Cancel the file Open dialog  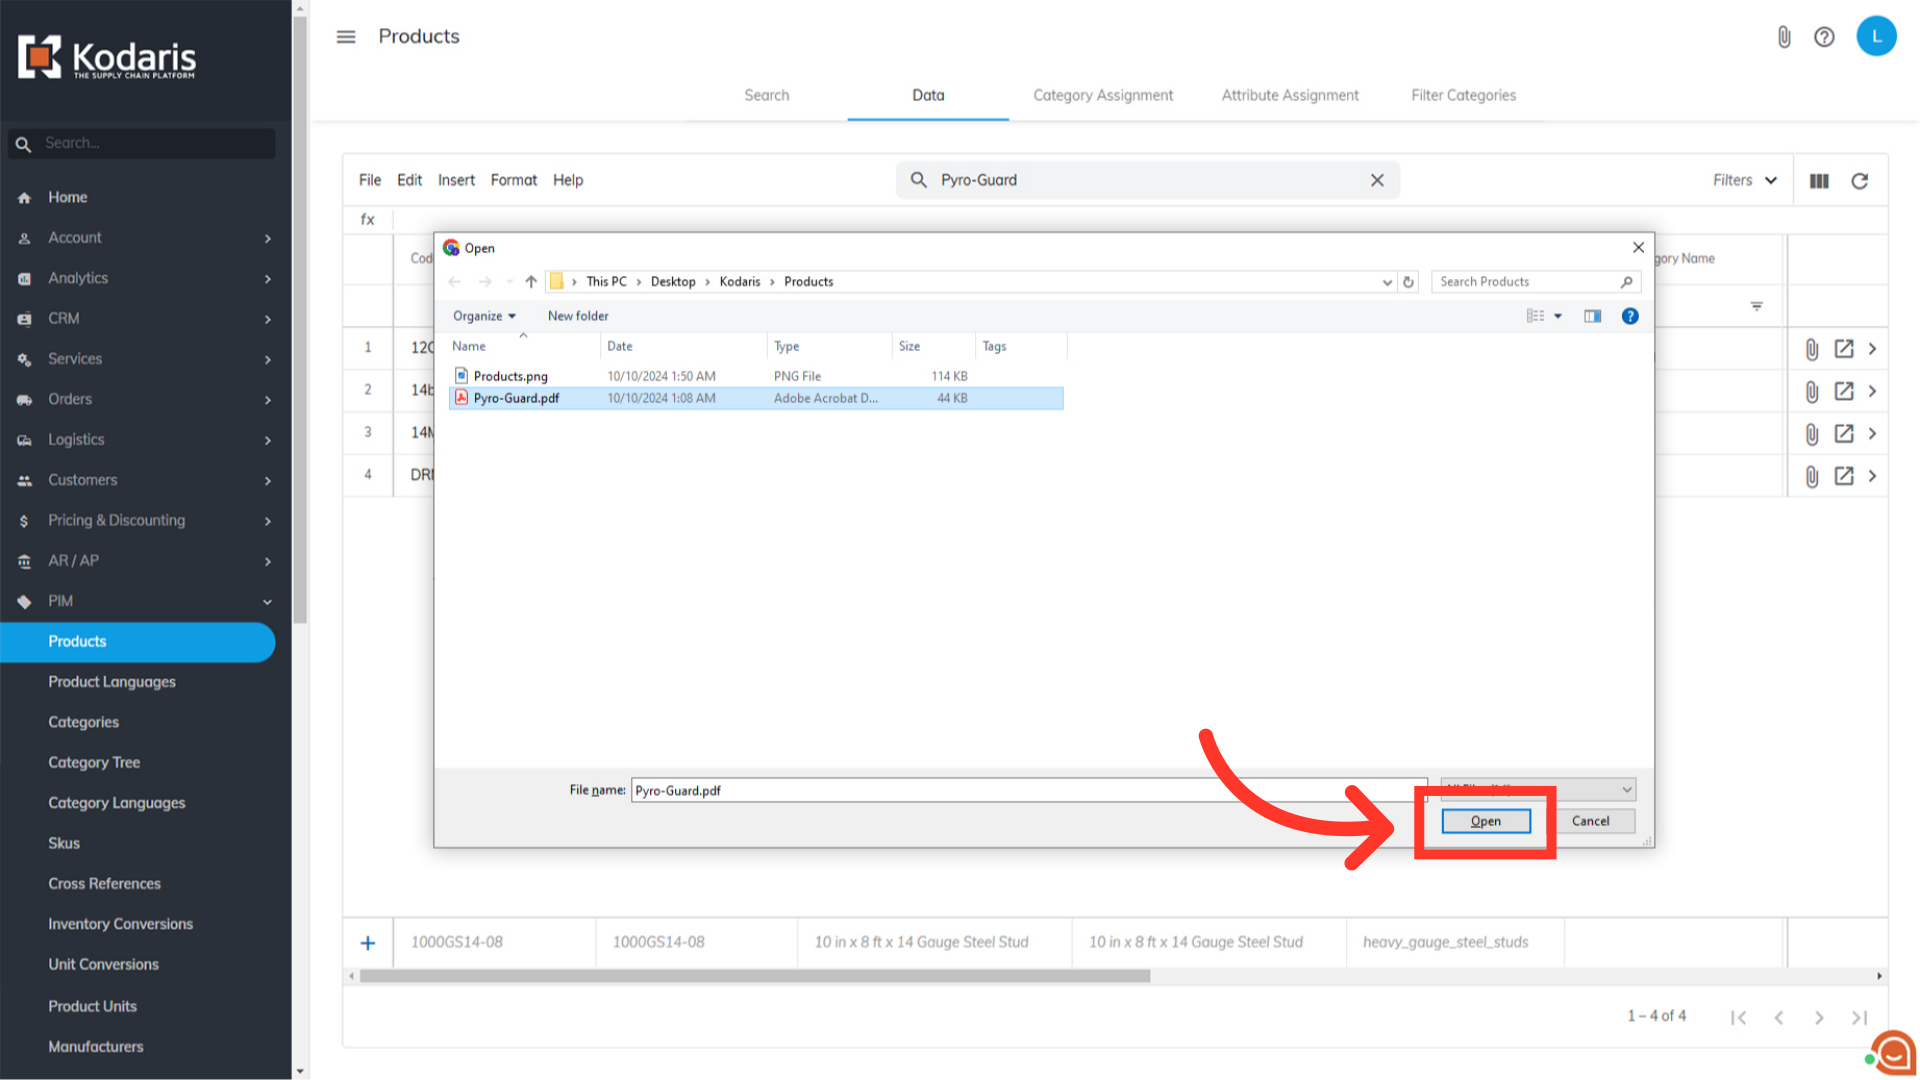click(x=1590, y=821)
